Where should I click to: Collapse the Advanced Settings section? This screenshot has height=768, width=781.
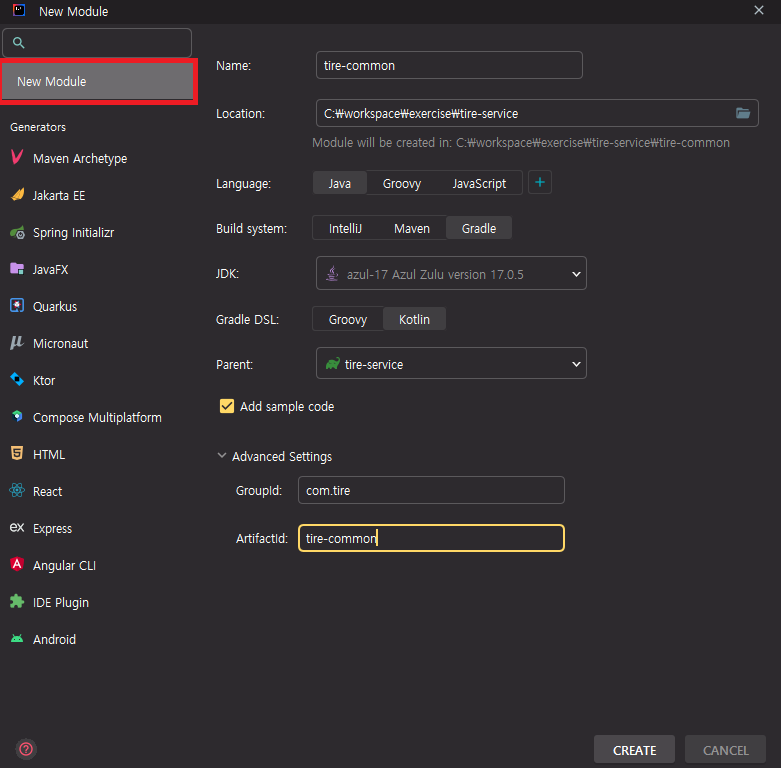click(222, 455)
